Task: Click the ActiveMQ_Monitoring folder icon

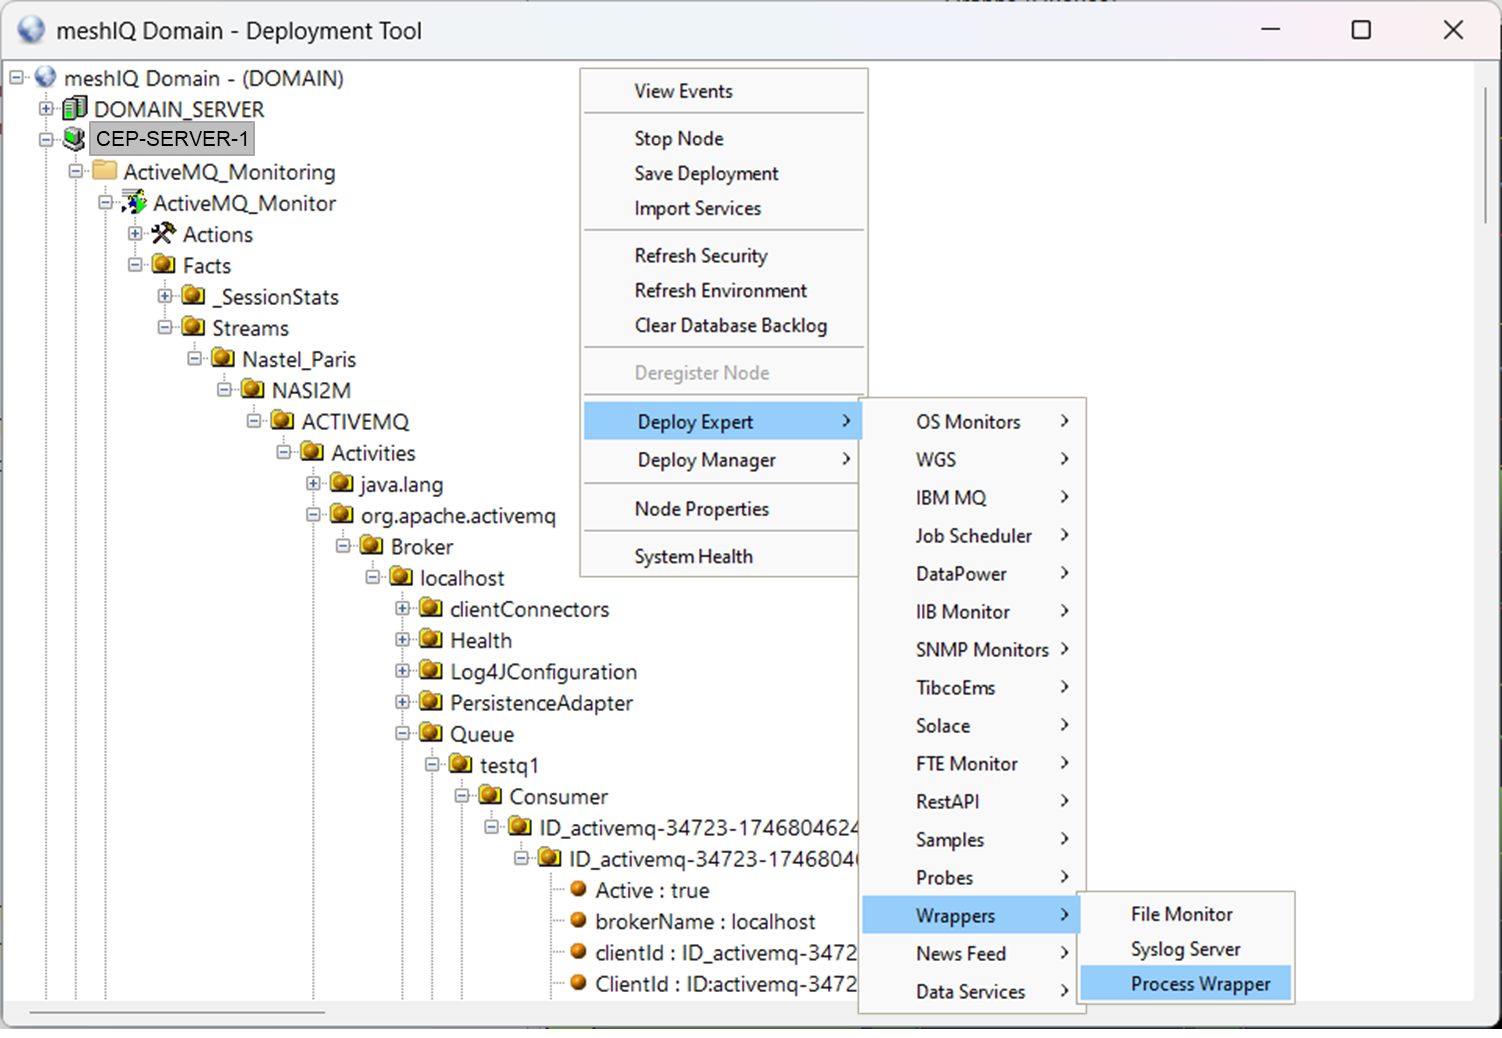Action: 105,171
